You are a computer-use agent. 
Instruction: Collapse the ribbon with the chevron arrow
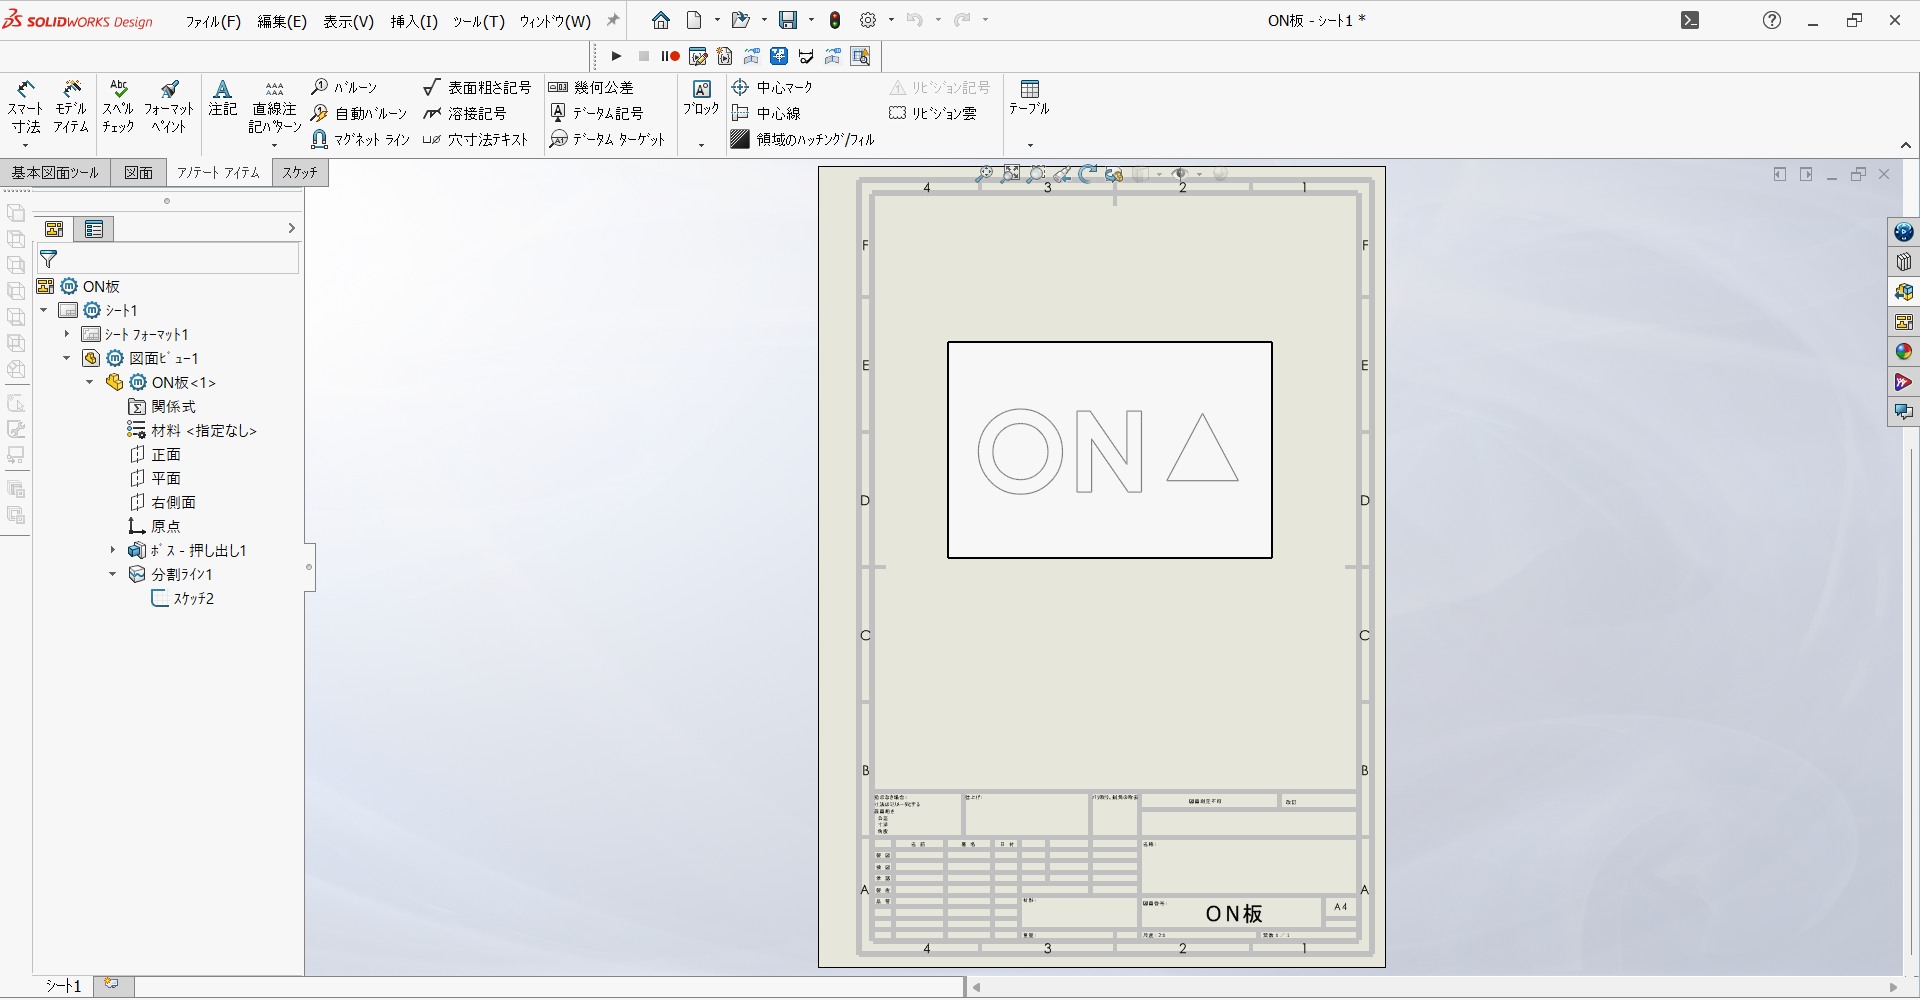click(1906, 146)
